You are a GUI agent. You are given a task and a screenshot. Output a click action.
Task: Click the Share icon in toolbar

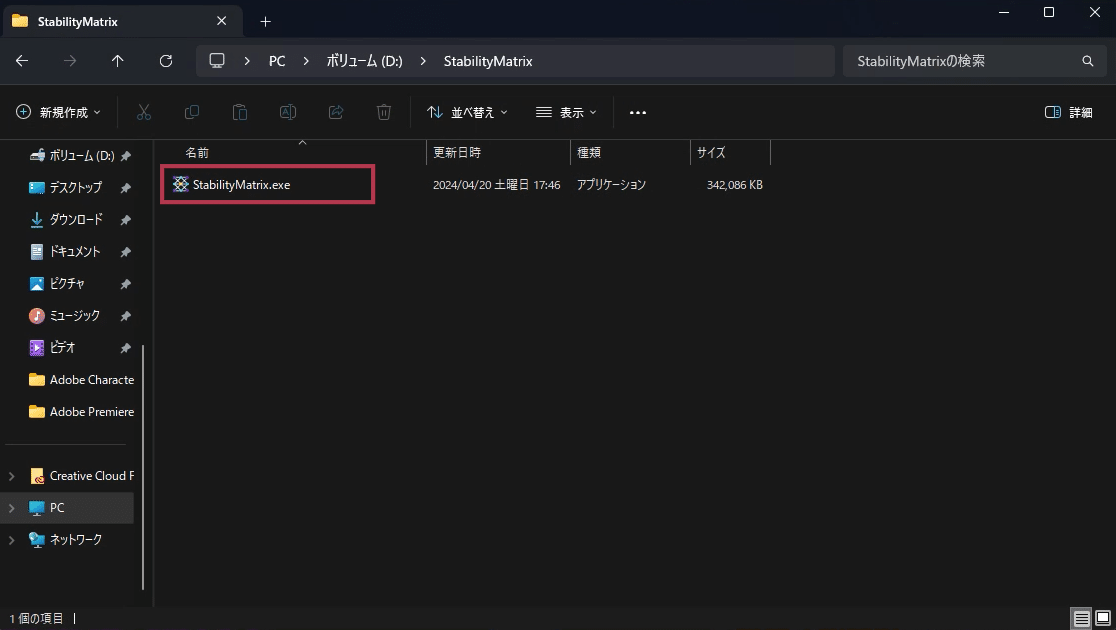pos(336,112)
